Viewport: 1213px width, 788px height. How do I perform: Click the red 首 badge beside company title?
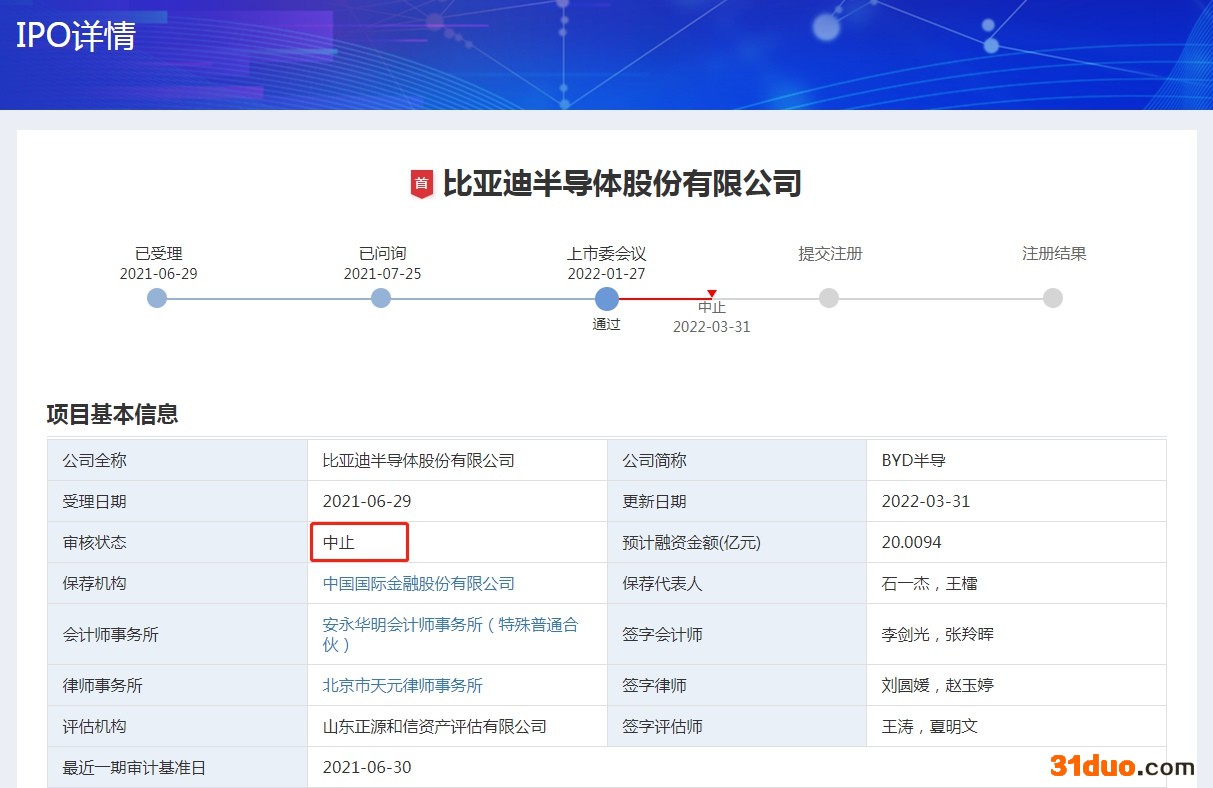point(422,184)
